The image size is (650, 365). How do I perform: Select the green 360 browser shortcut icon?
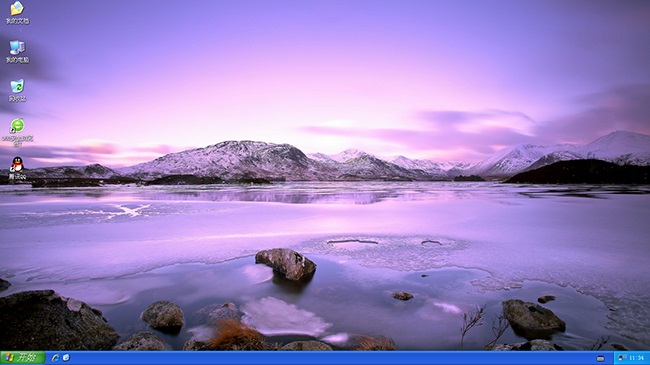pyautogui.click(x=17, y=125)
